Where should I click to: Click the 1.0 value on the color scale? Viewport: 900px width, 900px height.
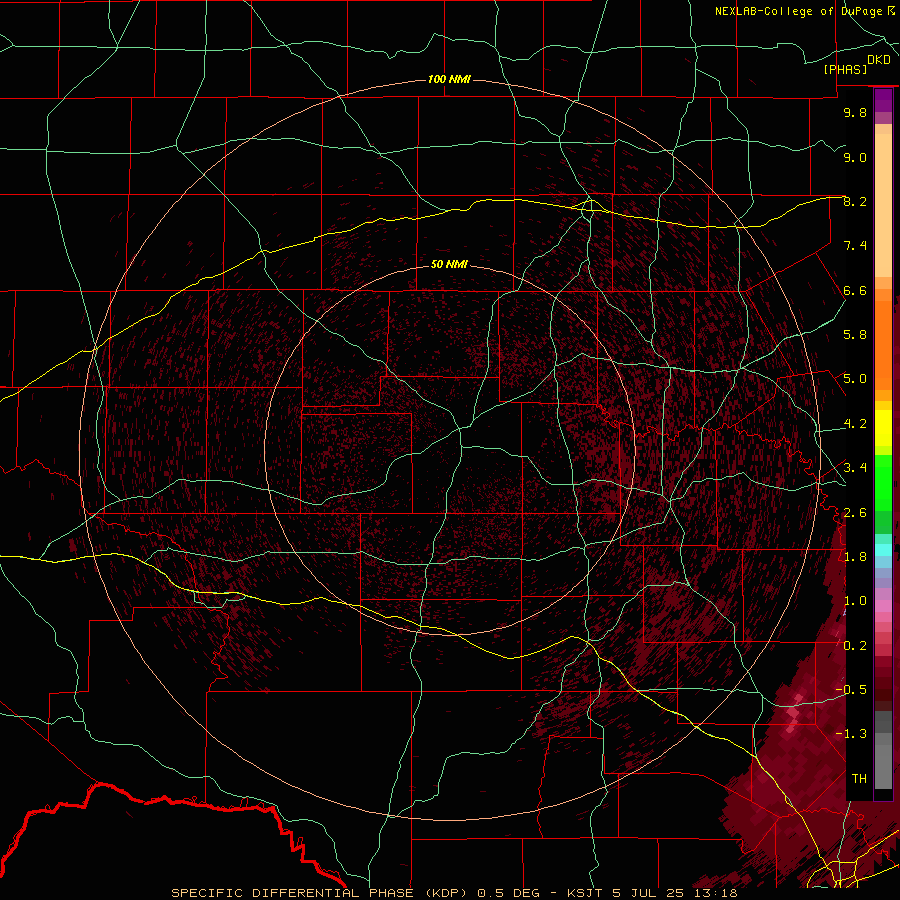coord(855,601)
